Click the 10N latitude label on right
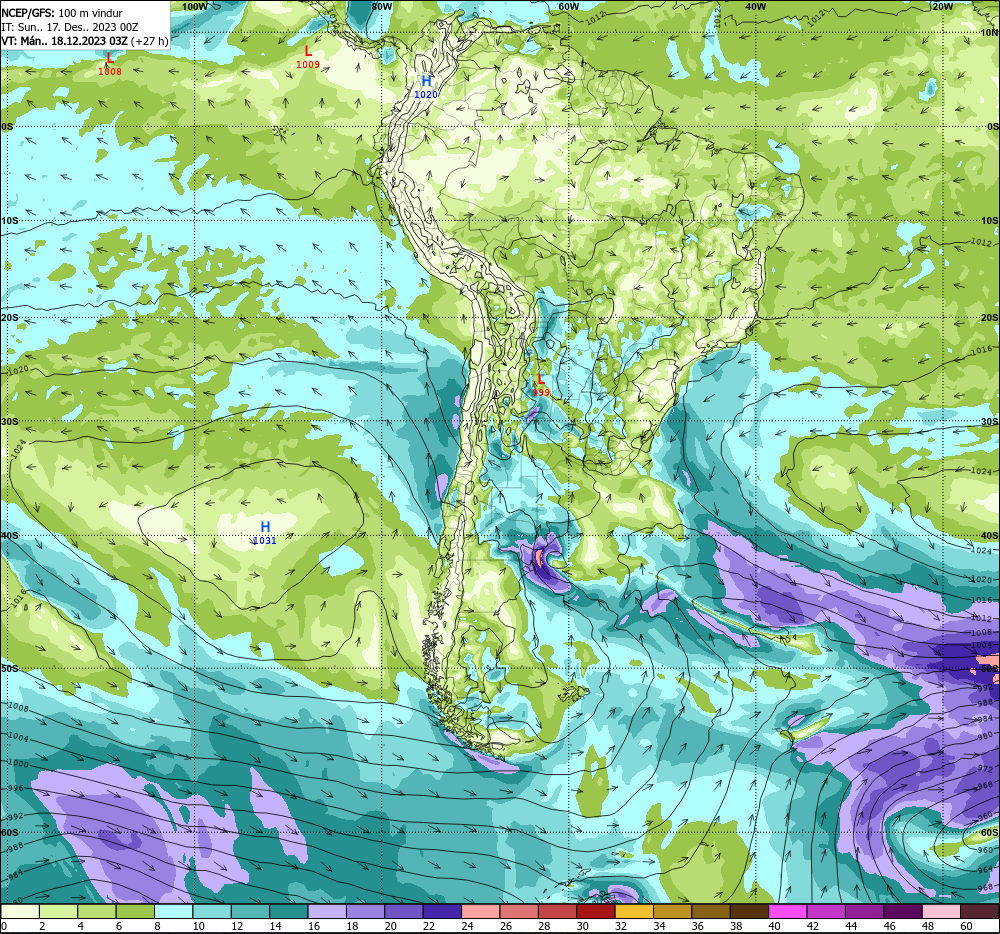Viewport: 1000px width, 934px height. (x=989, y=33)
